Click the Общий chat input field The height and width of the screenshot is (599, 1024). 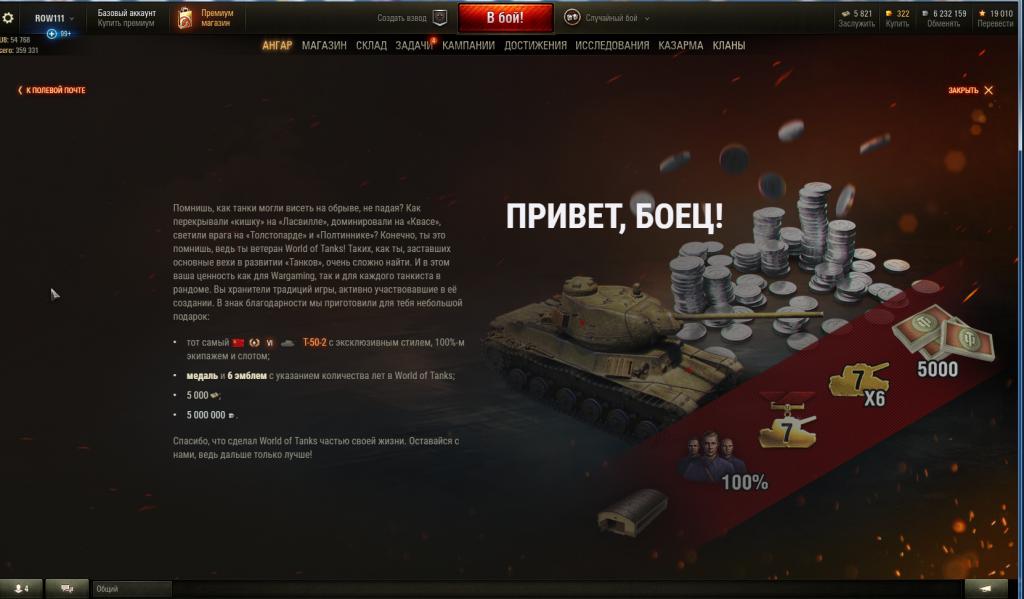tap(133, 589)
